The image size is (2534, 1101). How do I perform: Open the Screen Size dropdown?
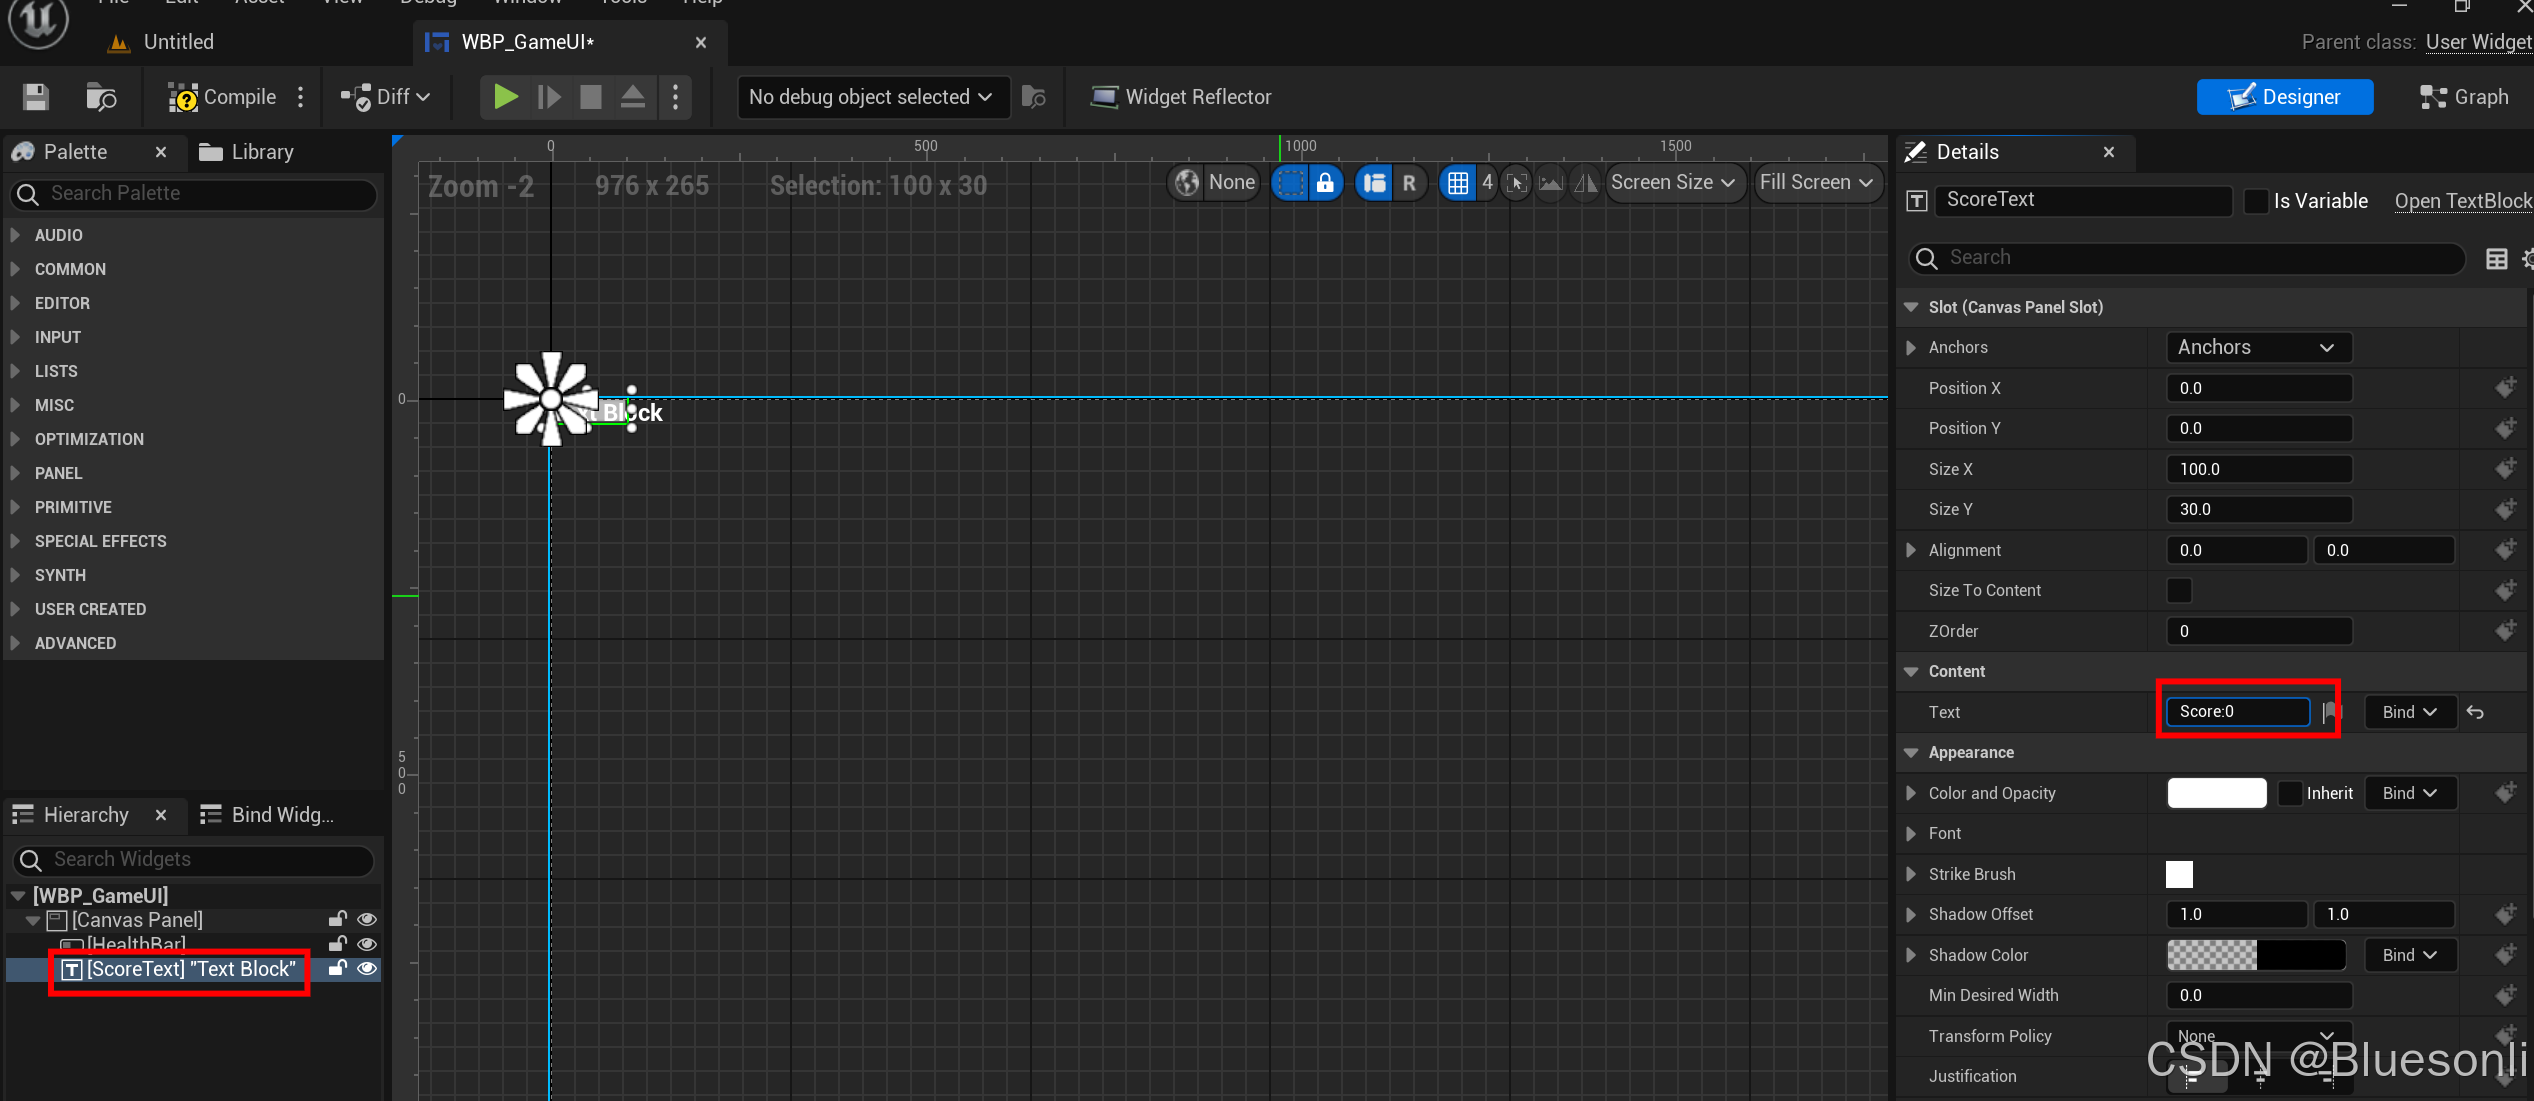(1674, 183)
